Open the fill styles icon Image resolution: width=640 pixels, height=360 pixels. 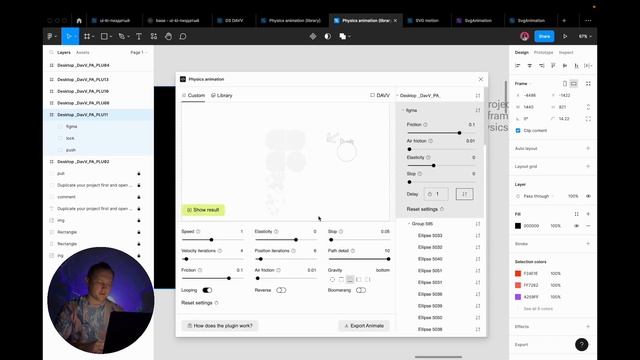point(576,214)
